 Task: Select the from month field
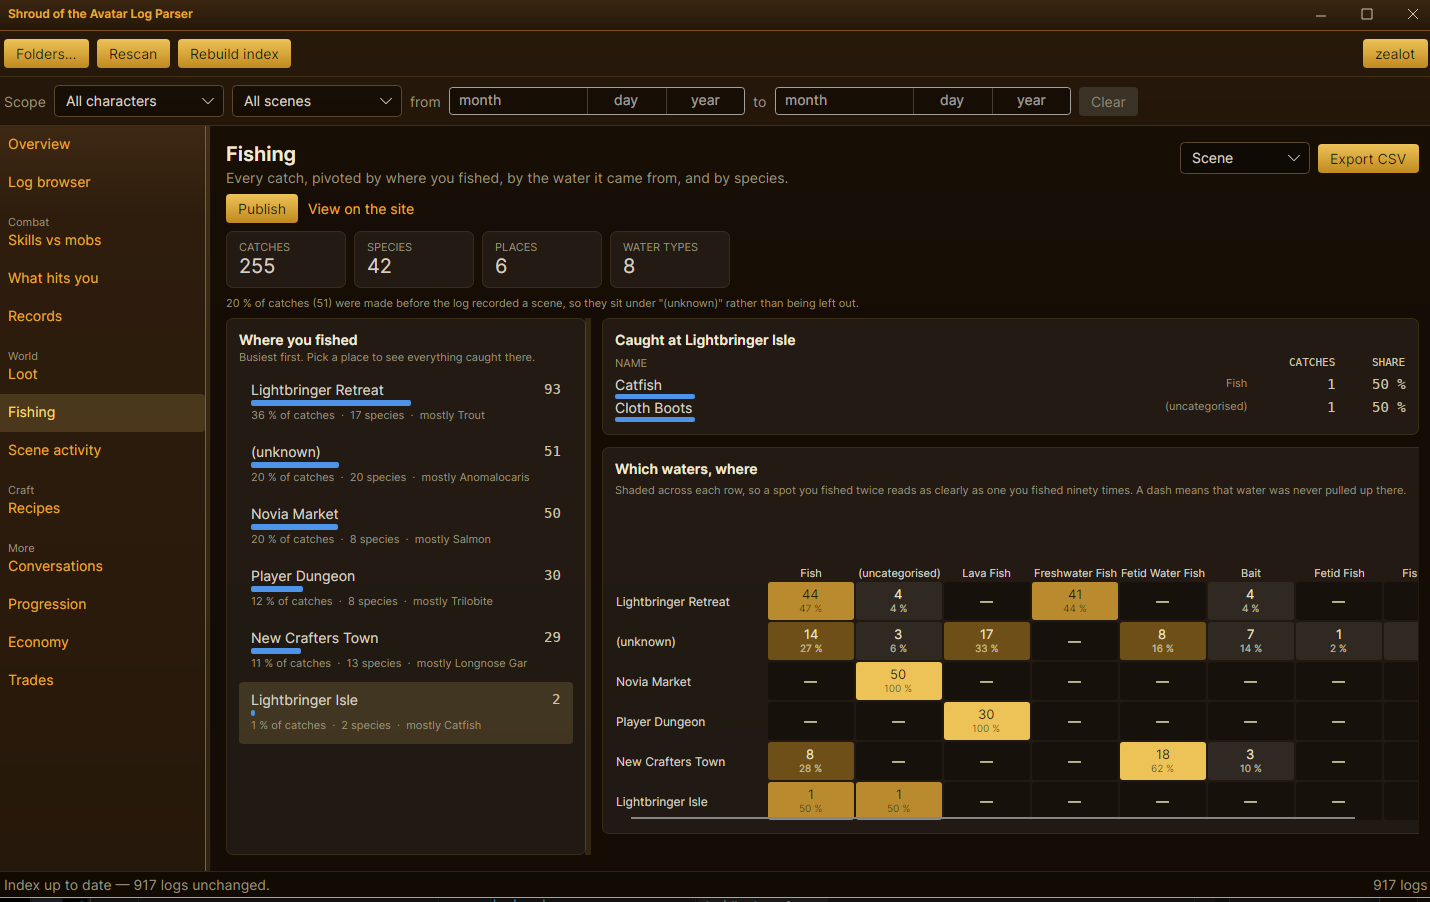click(518, 101)
